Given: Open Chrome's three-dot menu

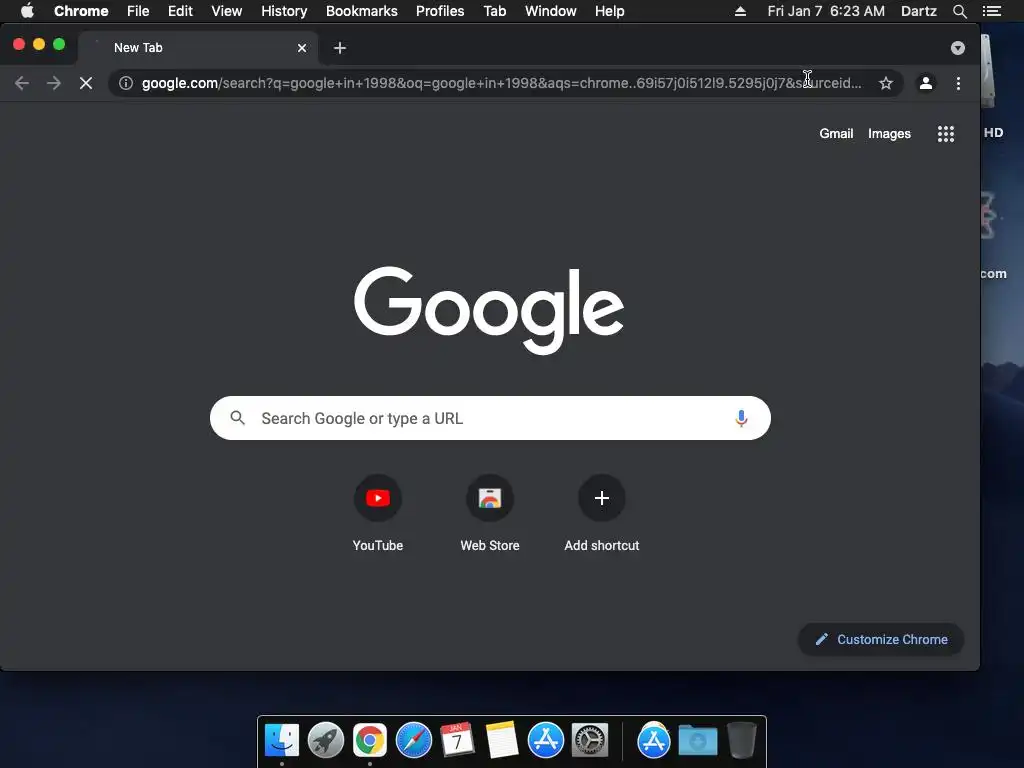Looking at the screenshot, I should [x=958, y=83].
